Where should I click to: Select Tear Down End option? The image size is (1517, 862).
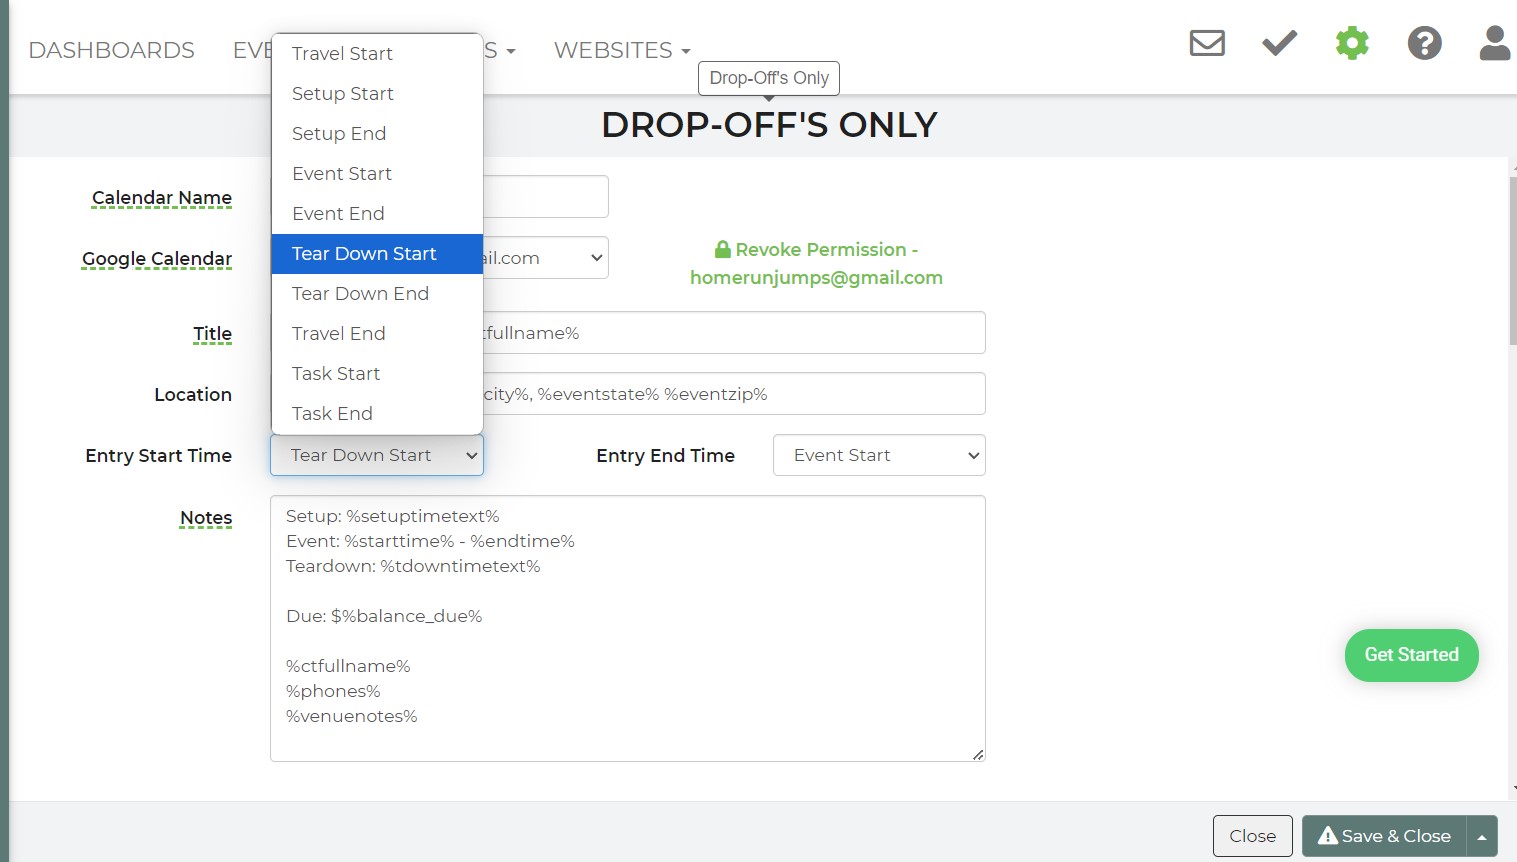360,294
